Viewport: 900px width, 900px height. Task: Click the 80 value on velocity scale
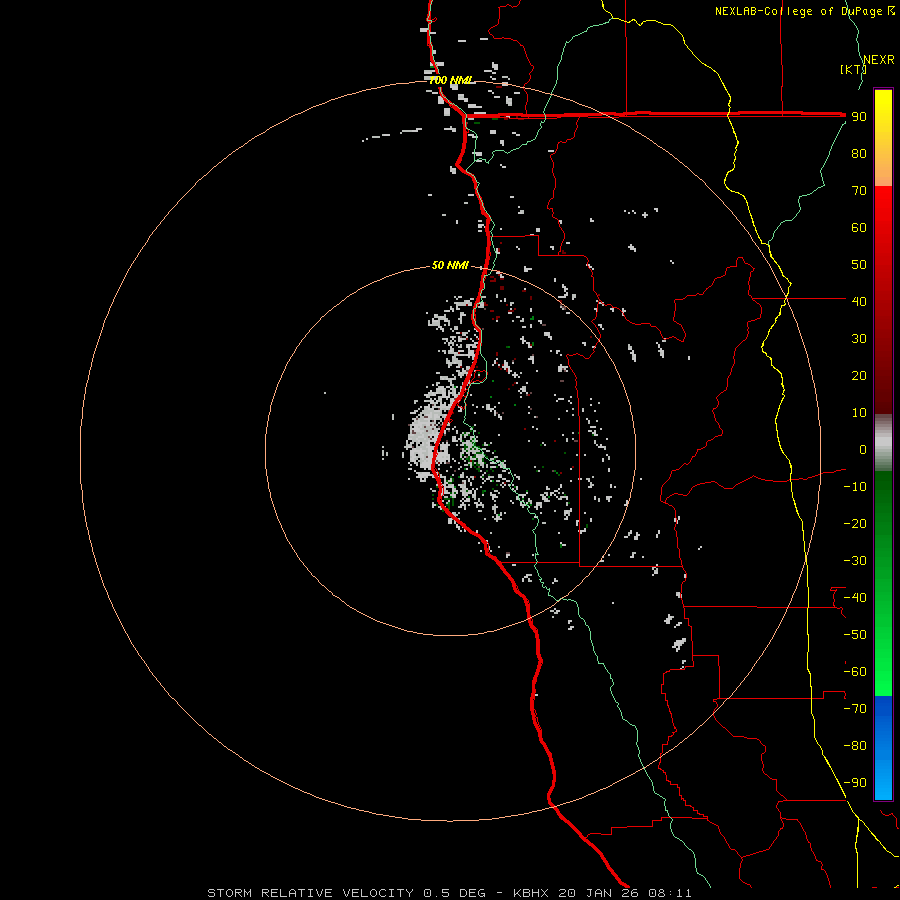(x=859, y=153)
